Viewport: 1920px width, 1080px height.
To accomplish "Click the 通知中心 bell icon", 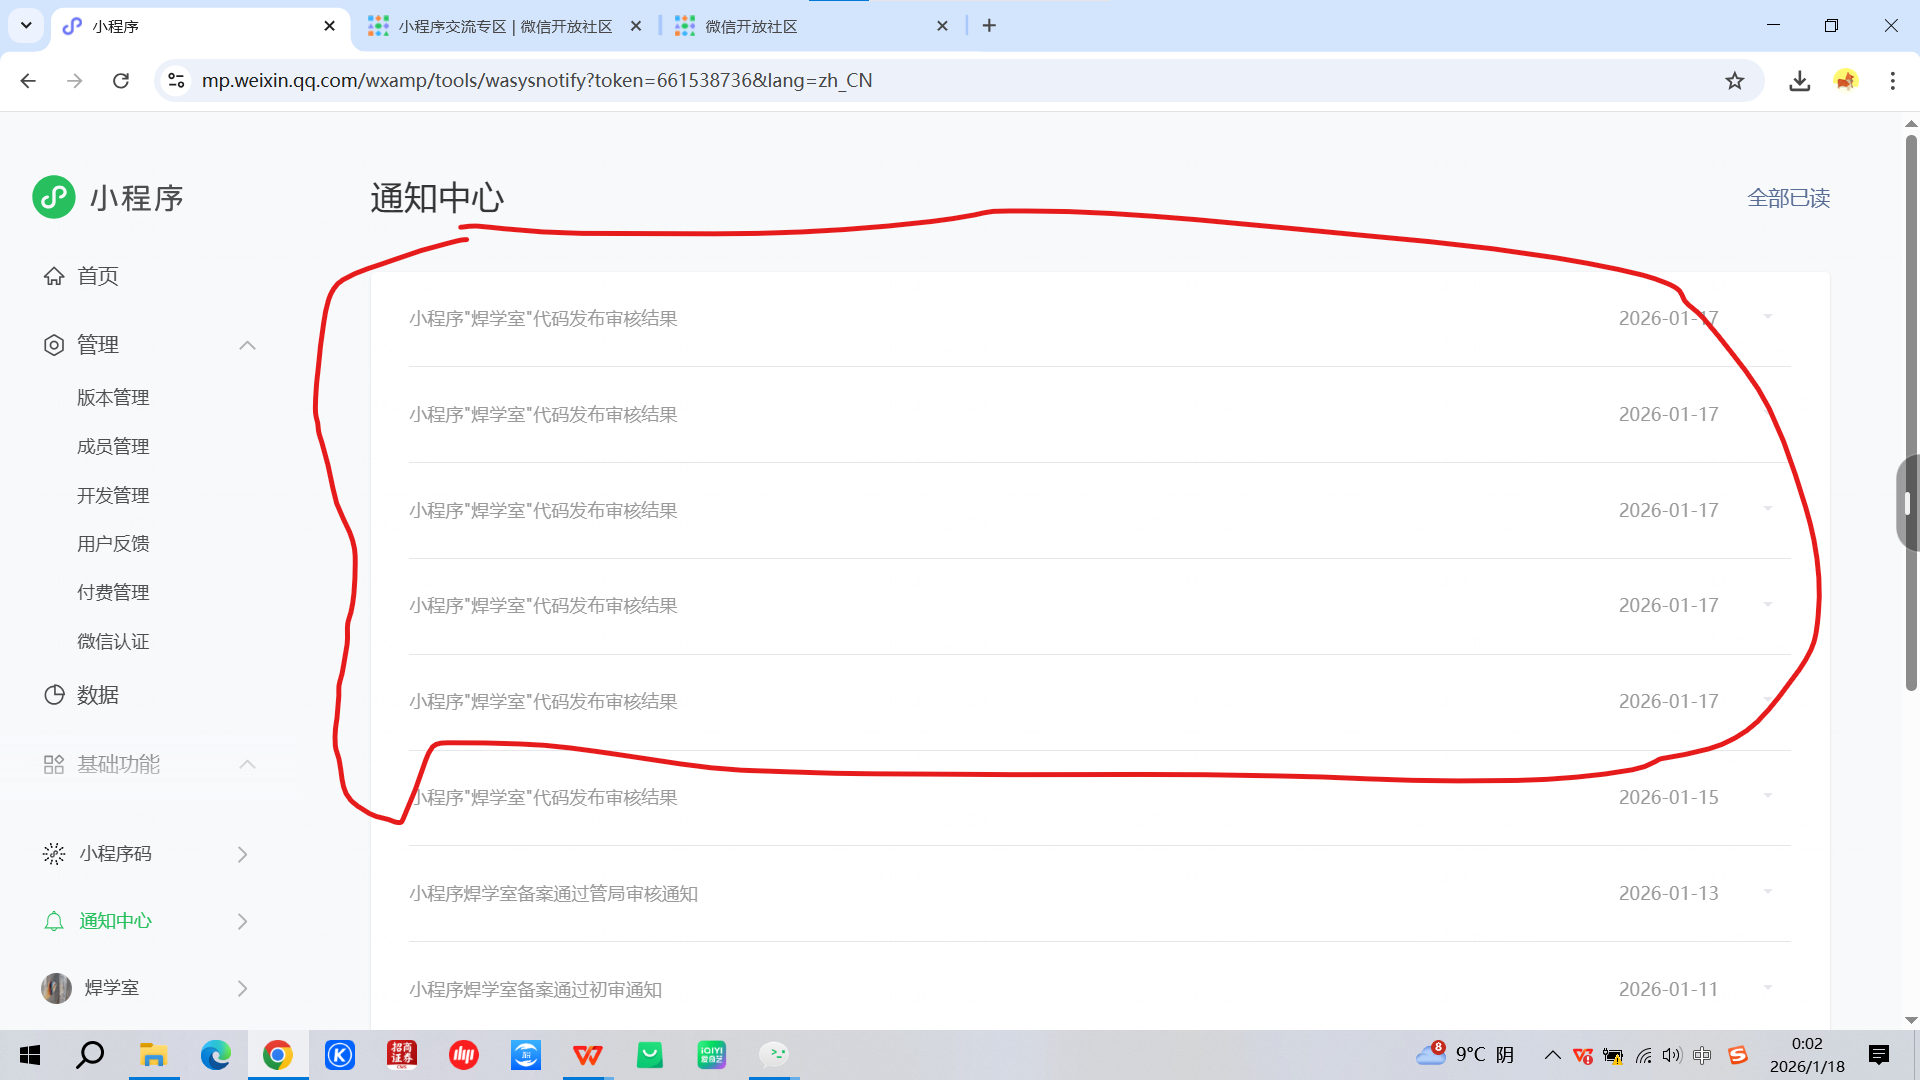I will pyautogui.click(x=54, y=921).
